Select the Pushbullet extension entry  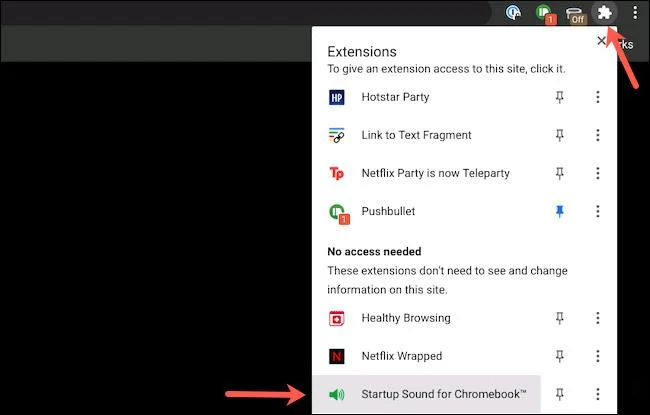(427, 211)
